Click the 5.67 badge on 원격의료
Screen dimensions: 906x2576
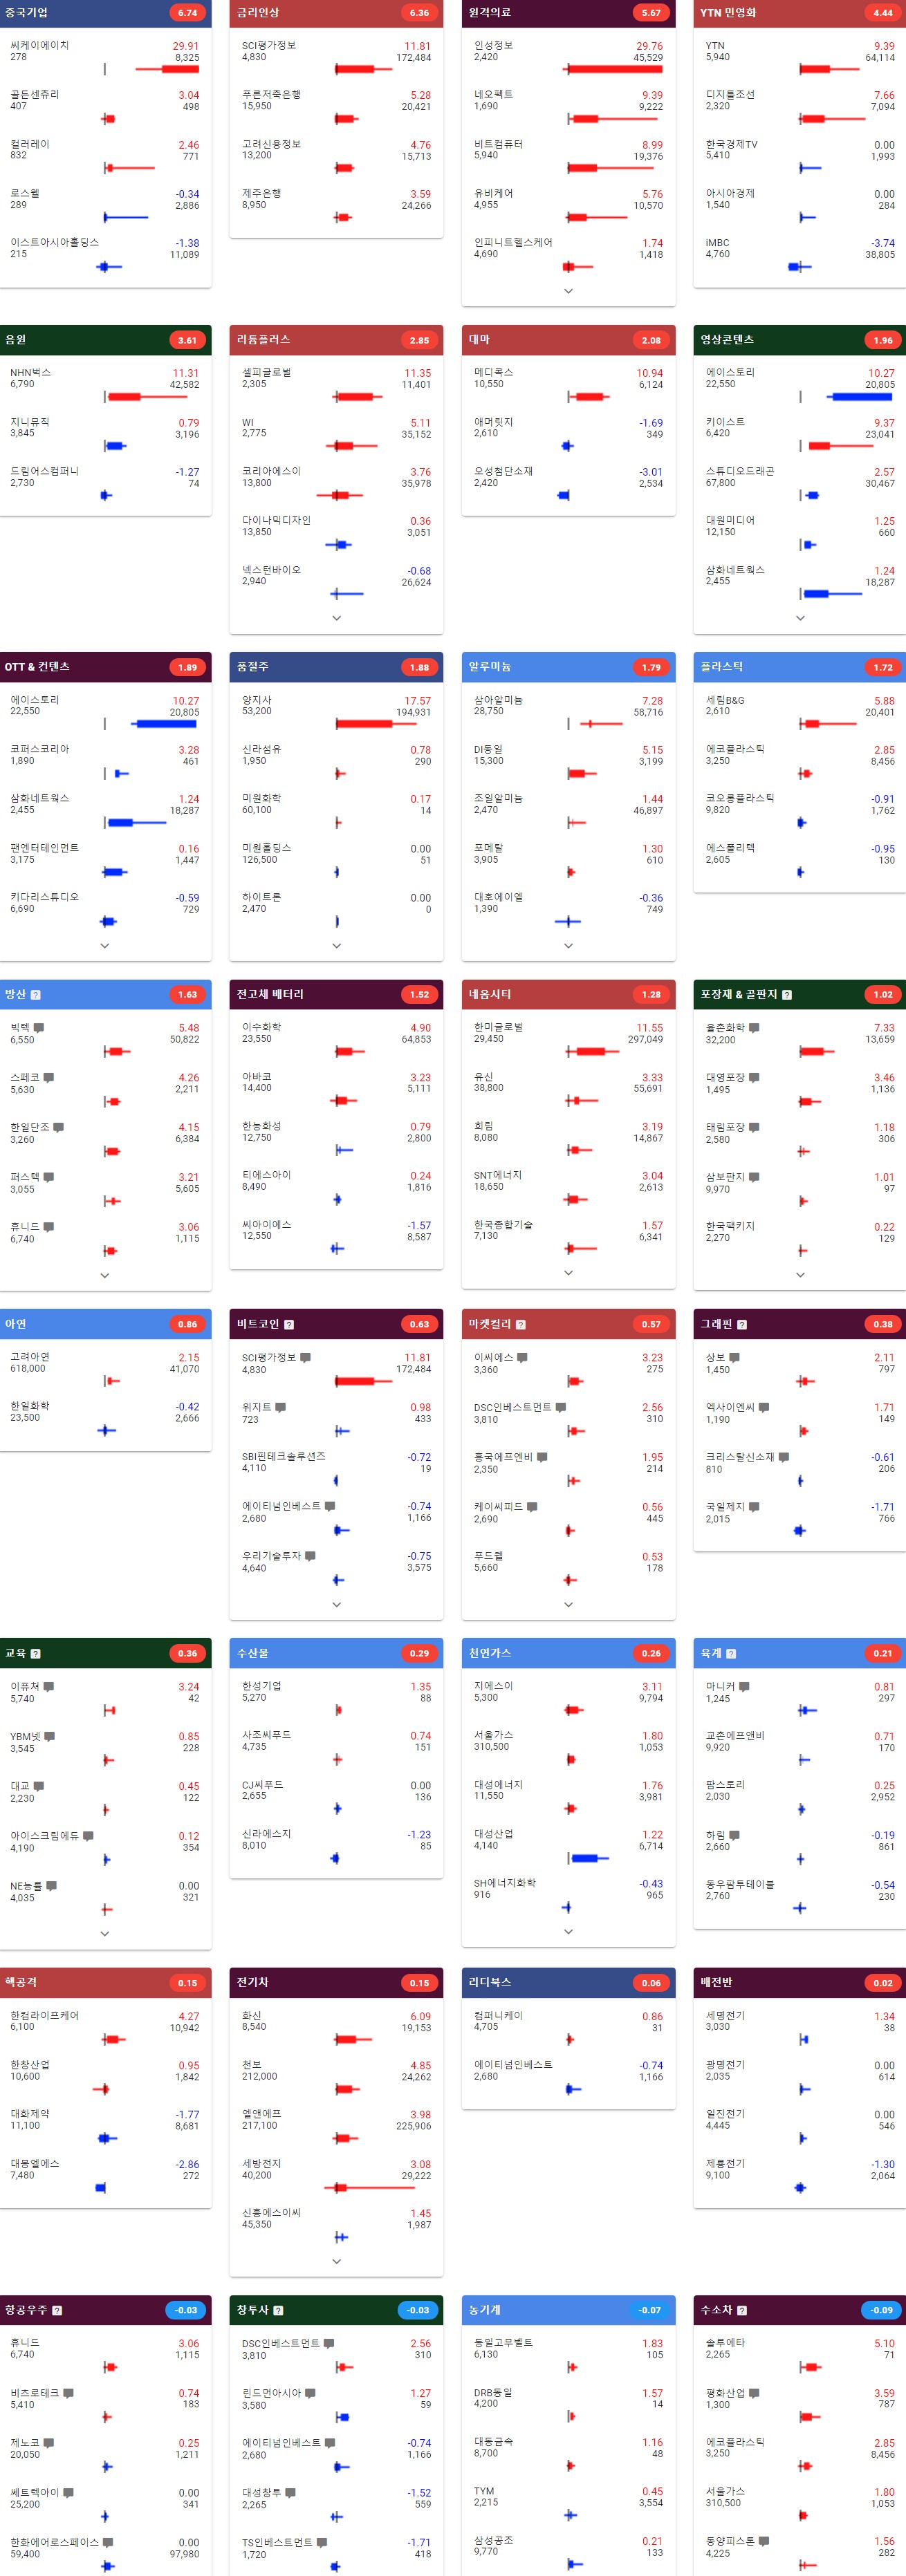click(651, 13)
